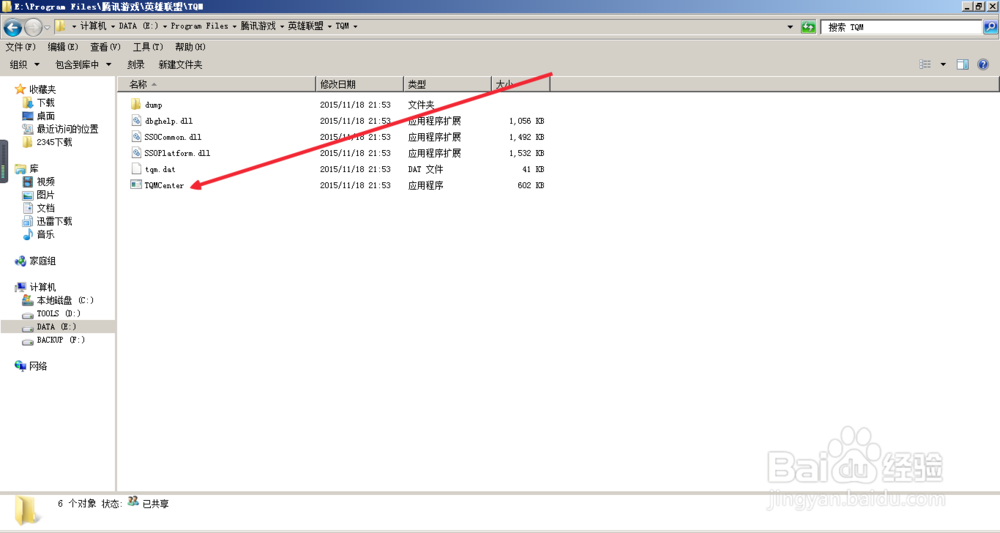
Task: Focus the 搜索 TQM search field
Action: pyautogui.click(x=901, y=27)
